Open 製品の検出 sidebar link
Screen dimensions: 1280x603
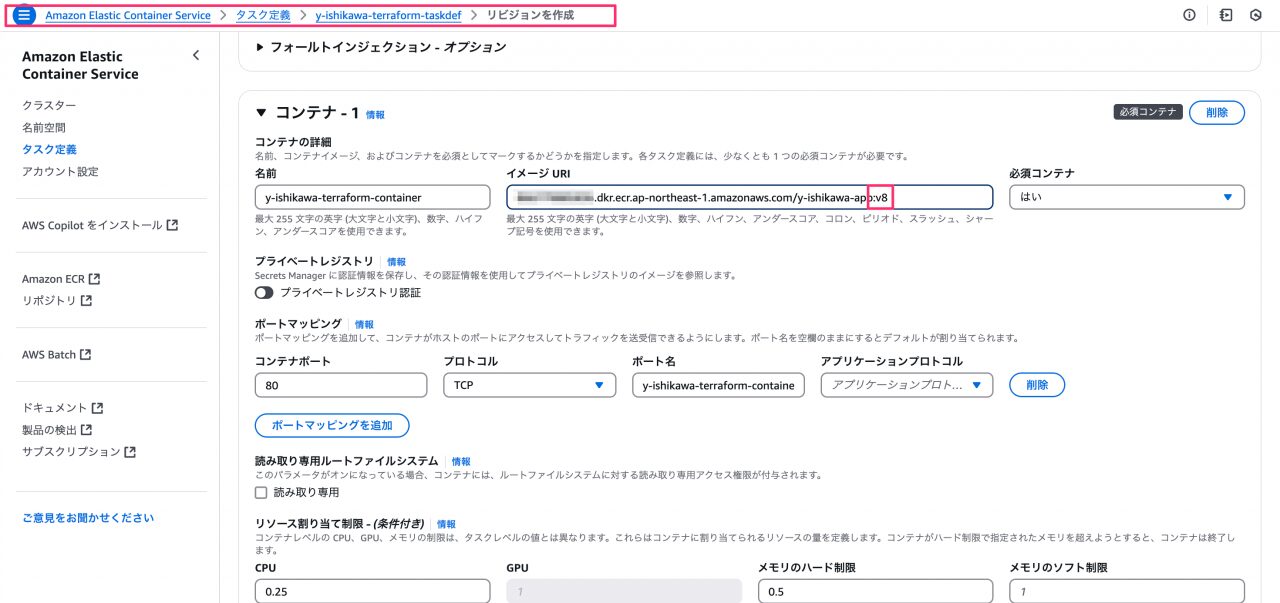(49, 430)
